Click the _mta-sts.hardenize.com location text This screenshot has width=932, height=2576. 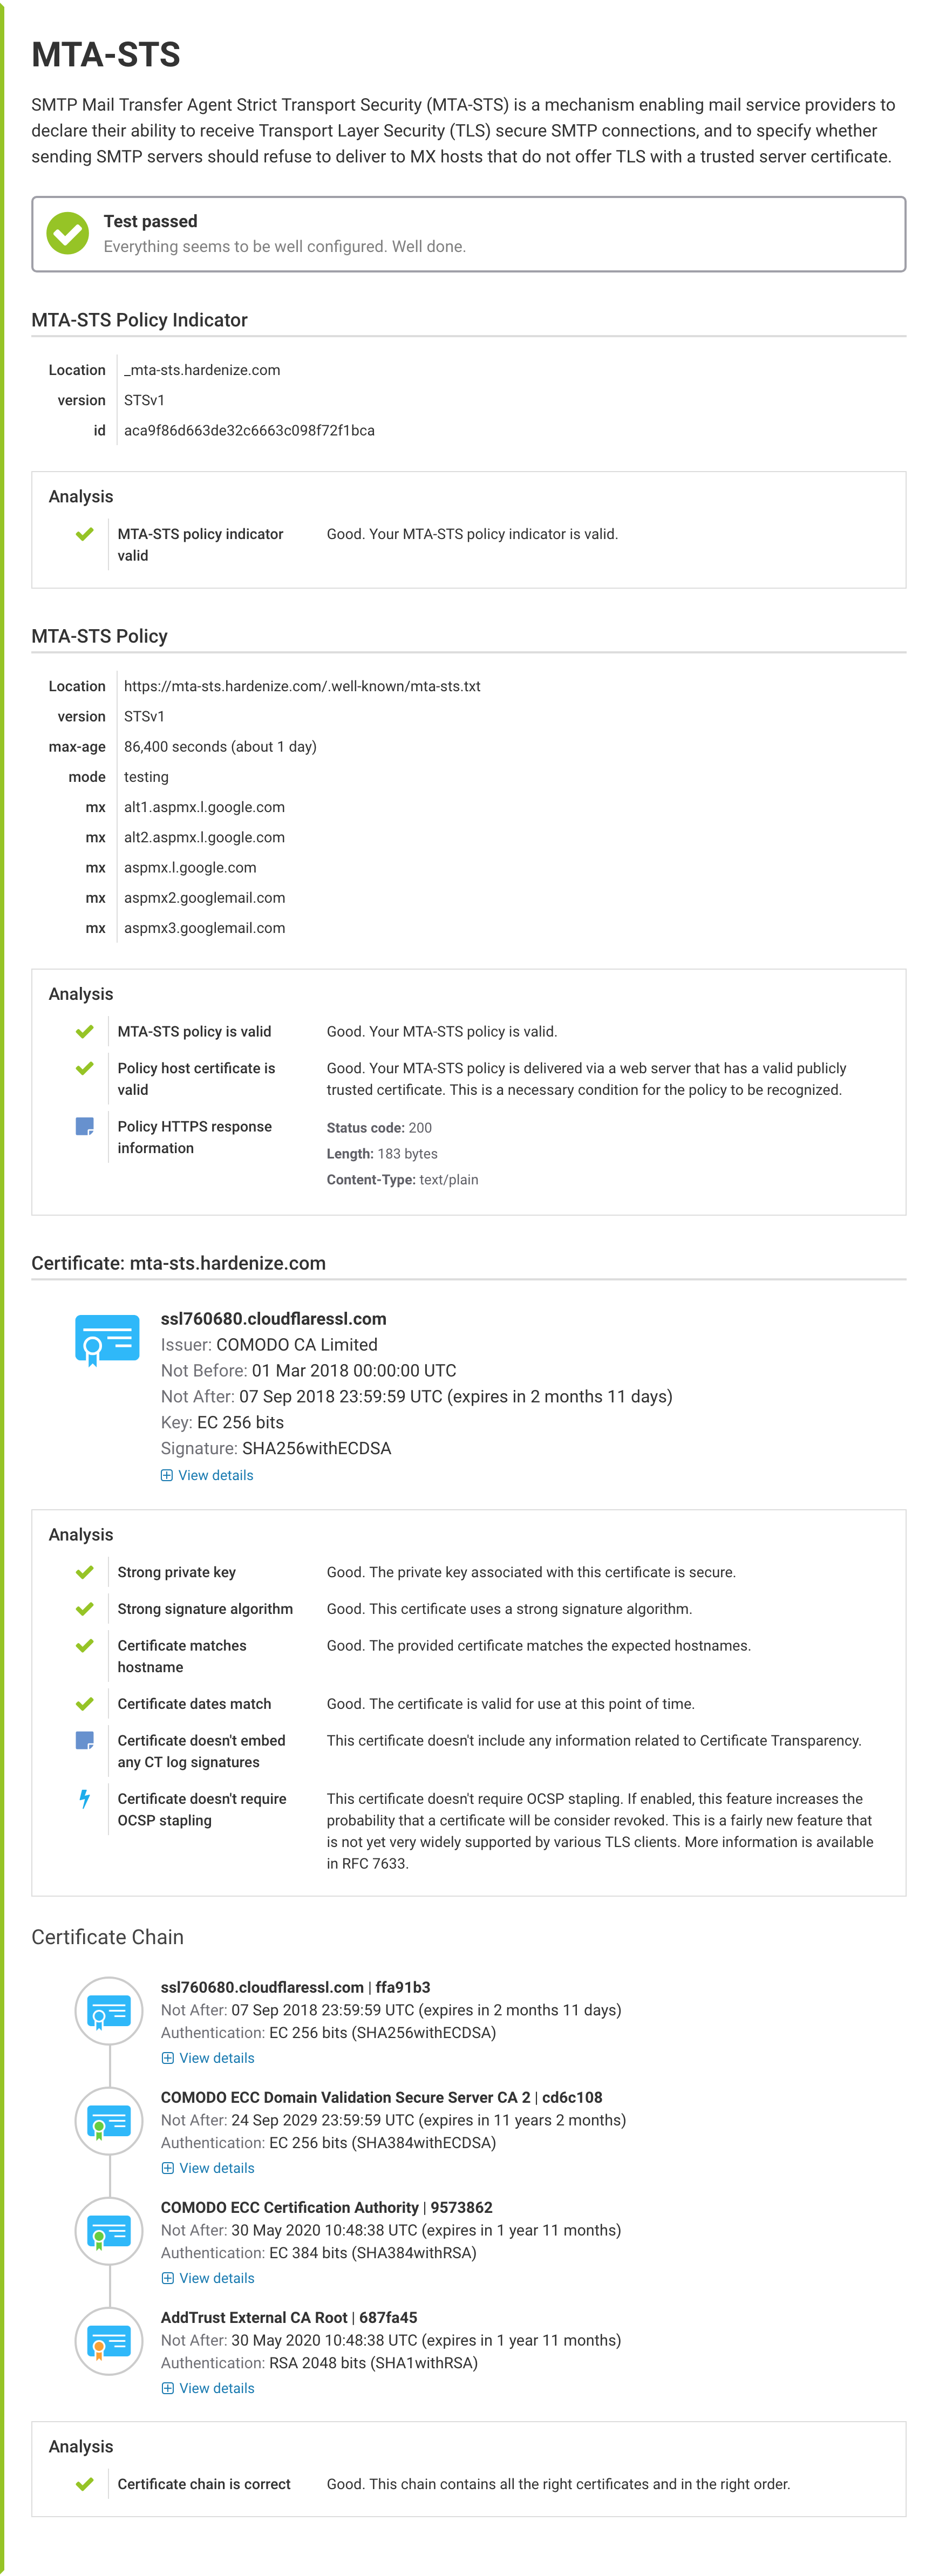tap(202, 370)
